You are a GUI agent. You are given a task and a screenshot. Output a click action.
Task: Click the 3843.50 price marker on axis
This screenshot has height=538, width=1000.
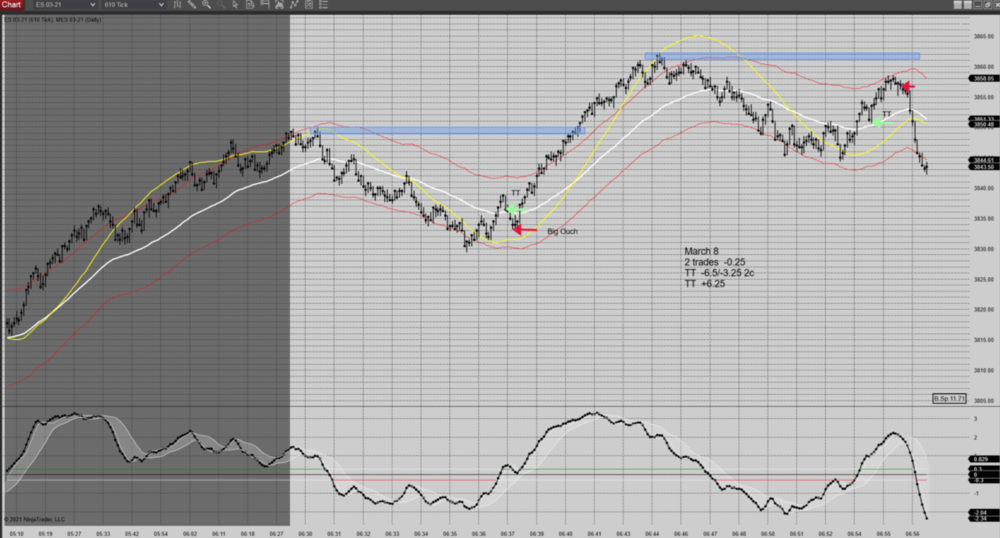click(953, 167)
